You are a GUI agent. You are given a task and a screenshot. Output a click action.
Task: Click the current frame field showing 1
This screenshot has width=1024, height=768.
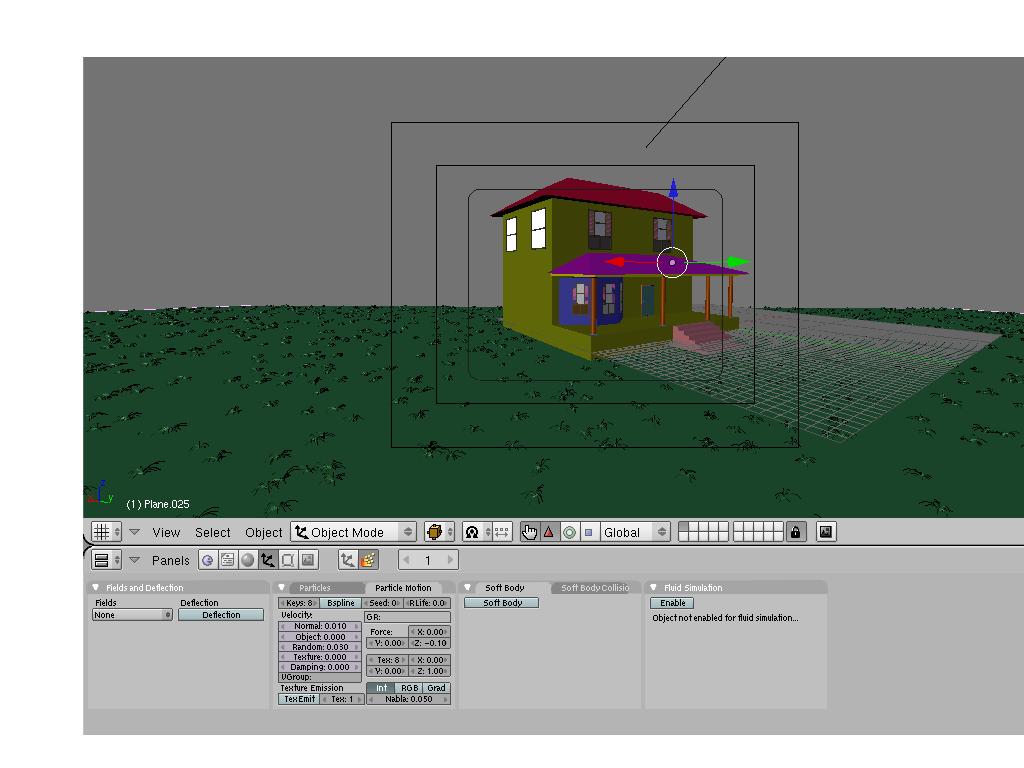428,560
